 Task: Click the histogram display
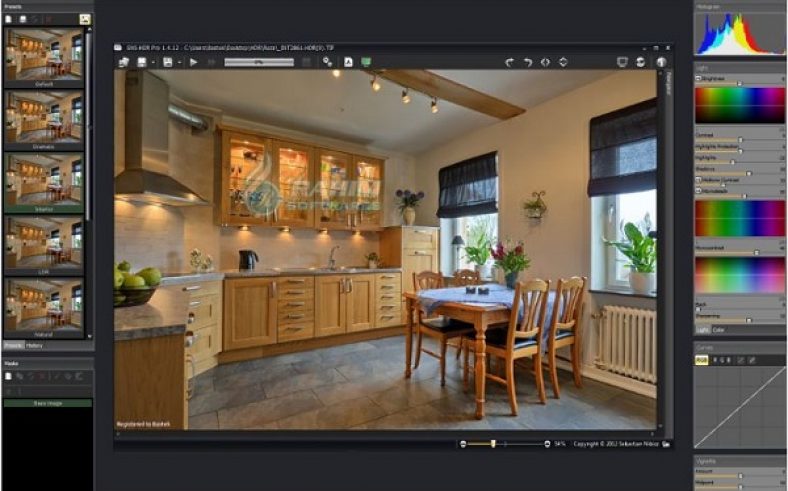[x=740, y=33]
